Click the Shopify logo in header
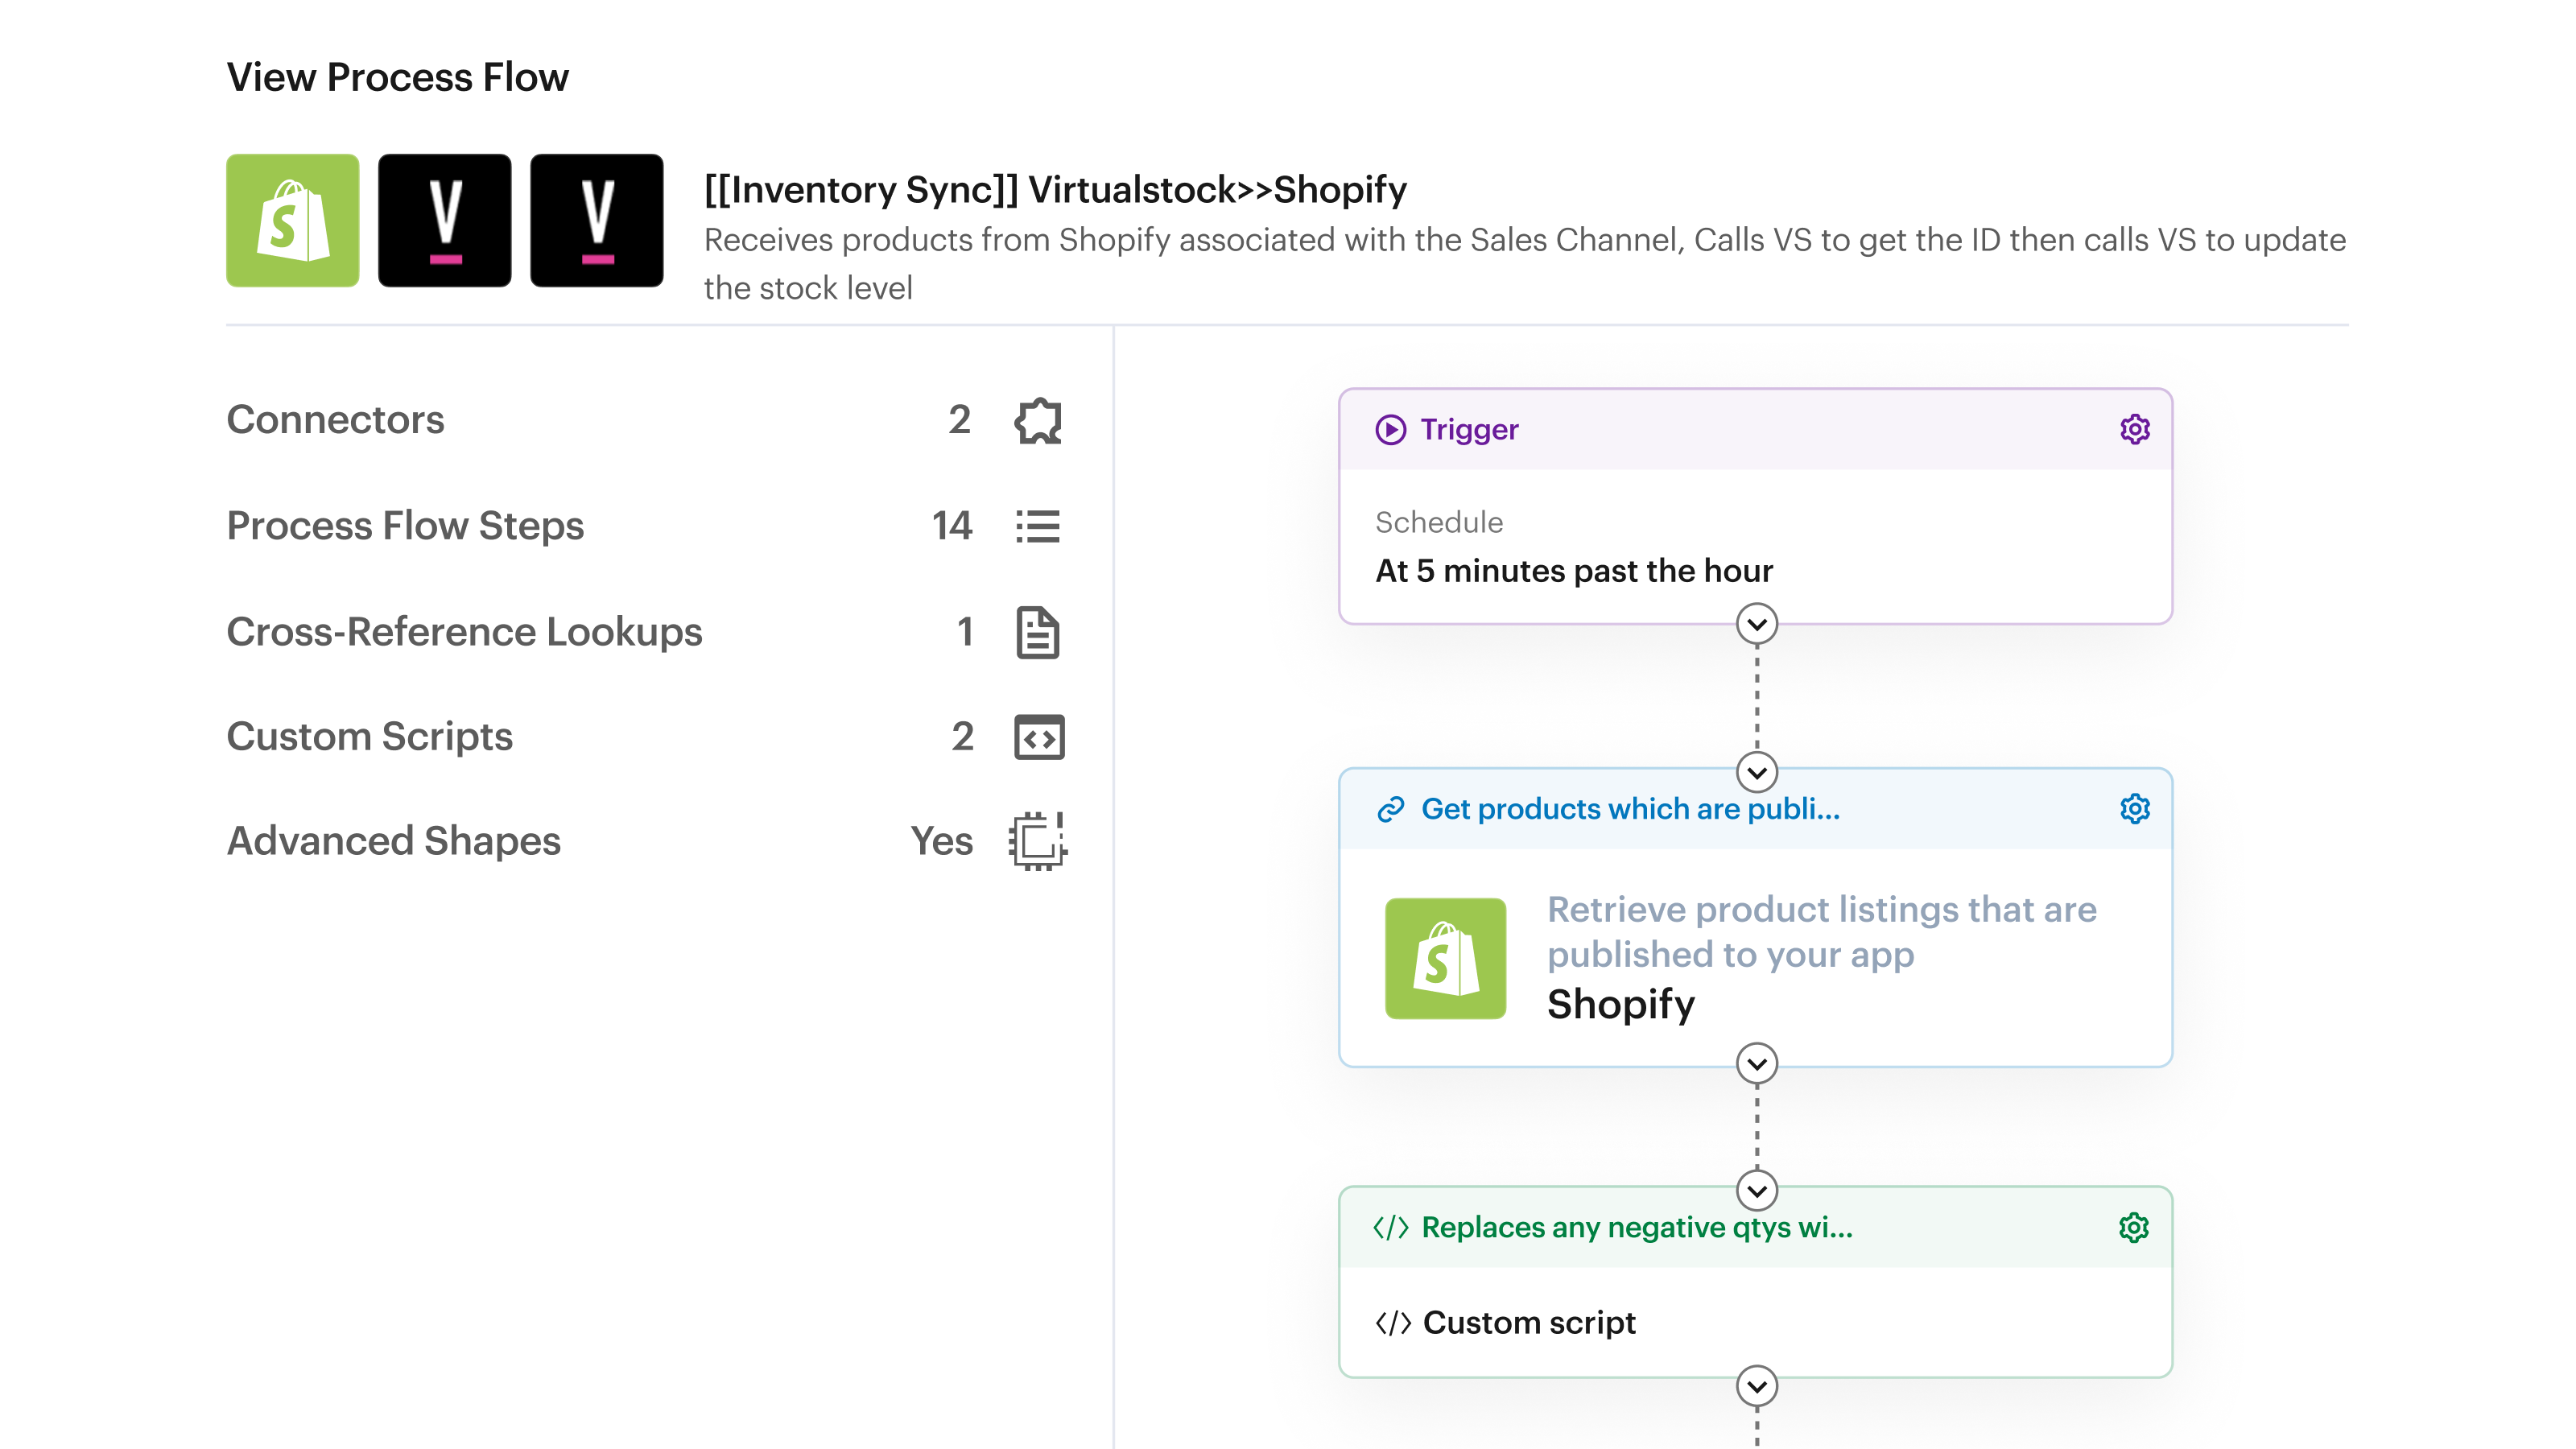The width and height of the screenshot is (2576, 1449). pyautogui.click(x=292, y=220)
